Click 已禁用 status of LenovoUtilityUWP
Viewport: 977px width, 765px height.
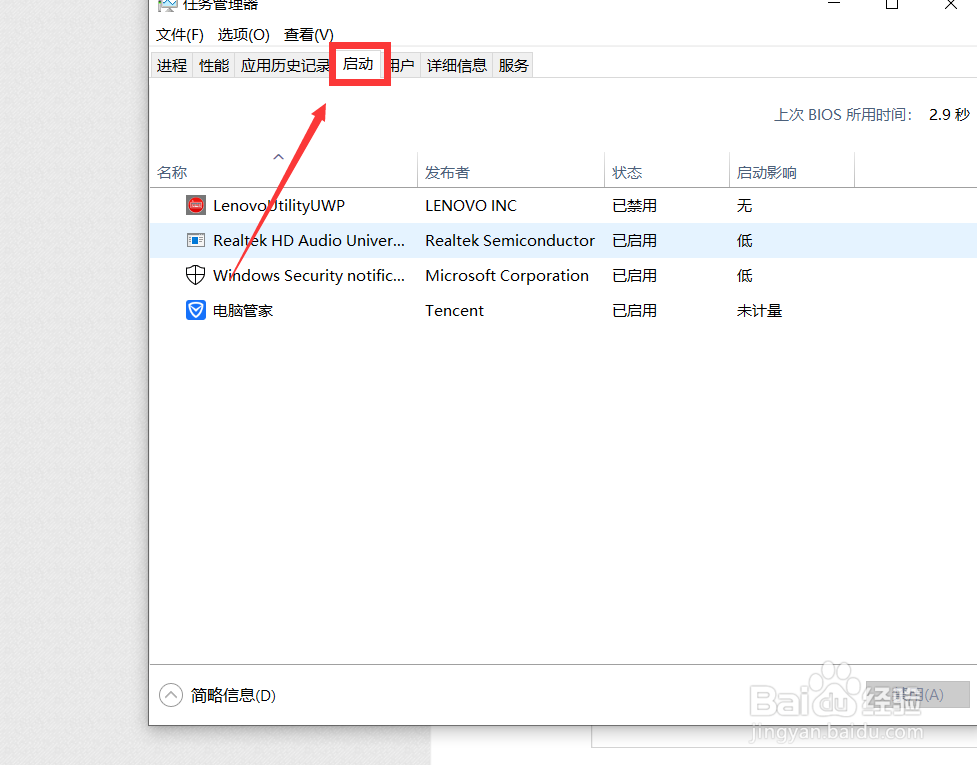(634, 206)
